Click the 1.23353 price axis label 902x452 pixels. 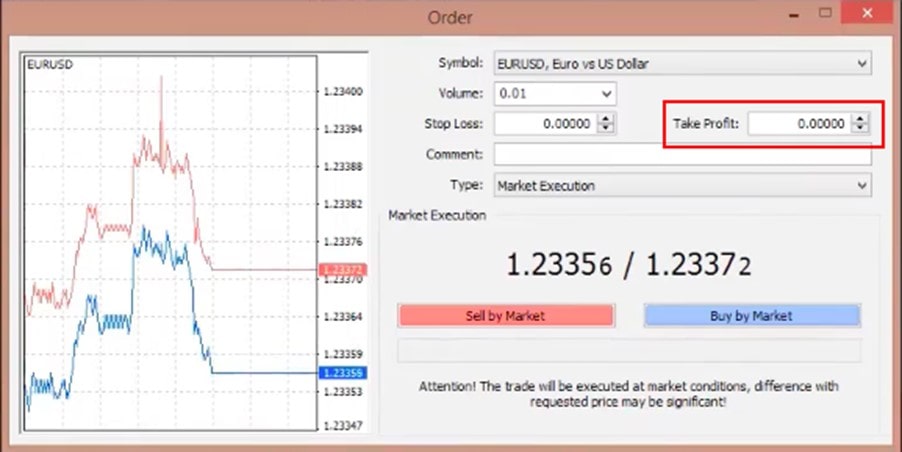click(x=343, y=392)
